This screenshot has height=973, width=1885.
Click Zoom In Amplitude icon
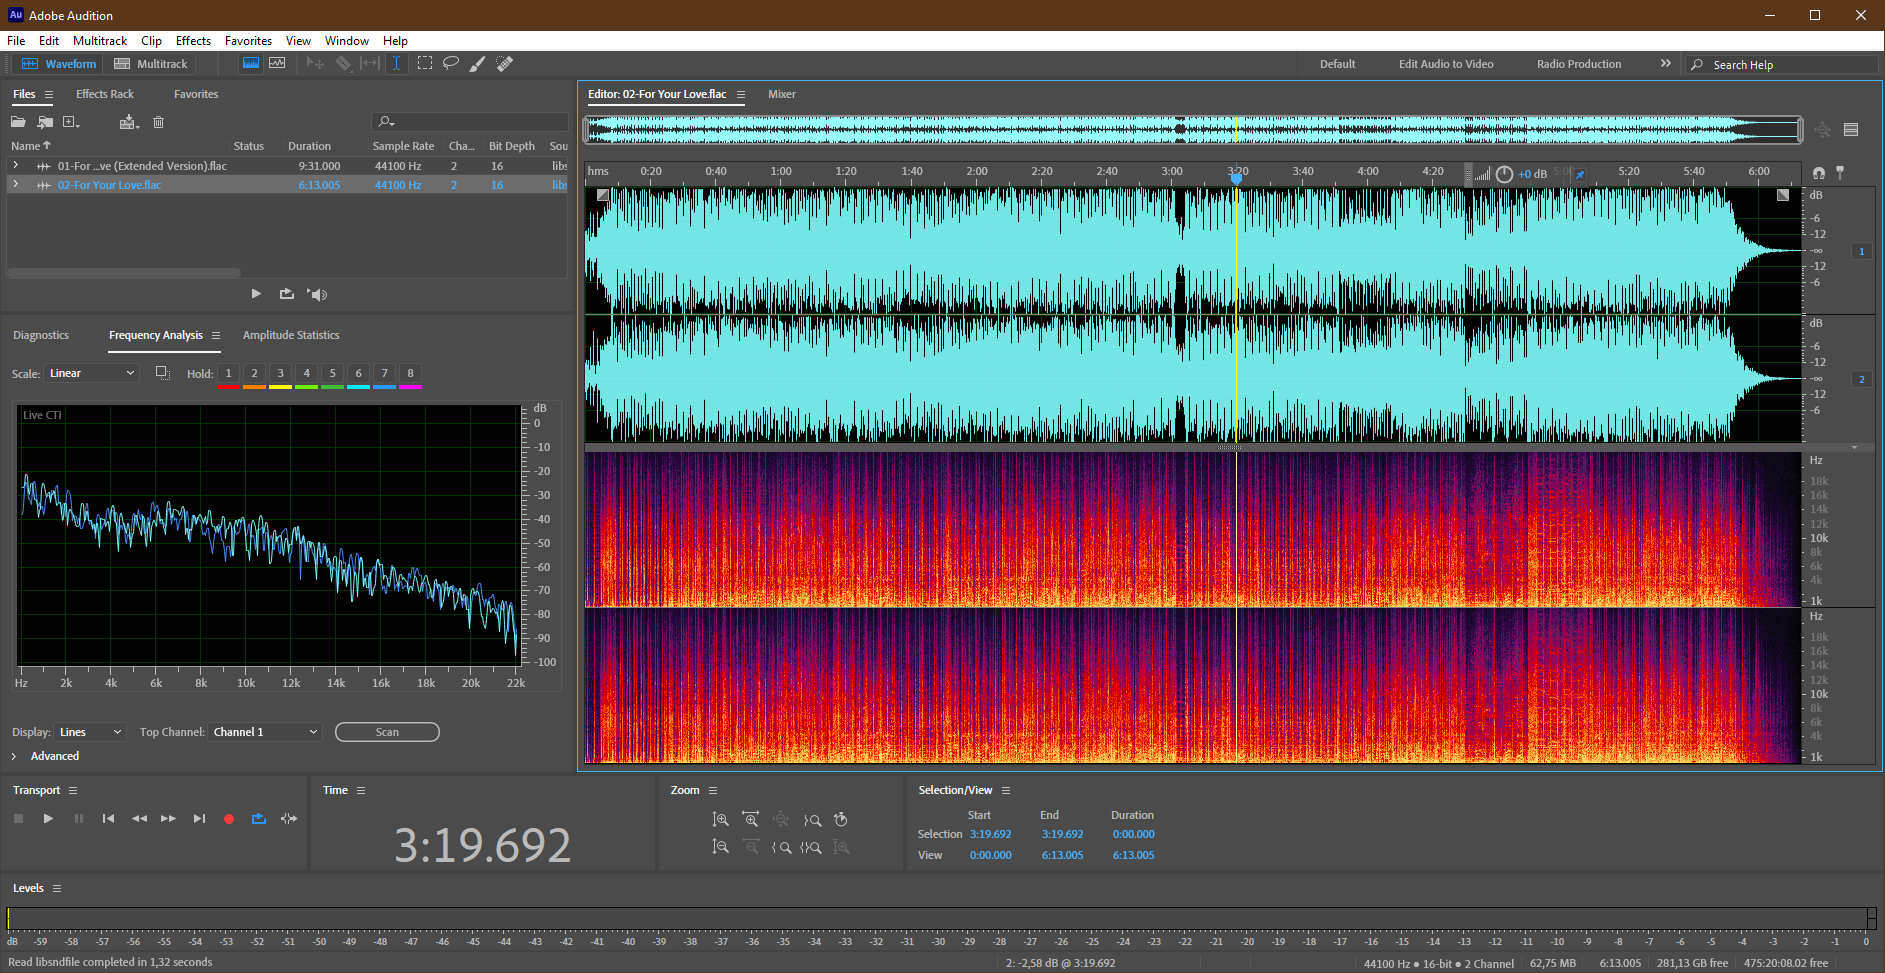[720, 820]
